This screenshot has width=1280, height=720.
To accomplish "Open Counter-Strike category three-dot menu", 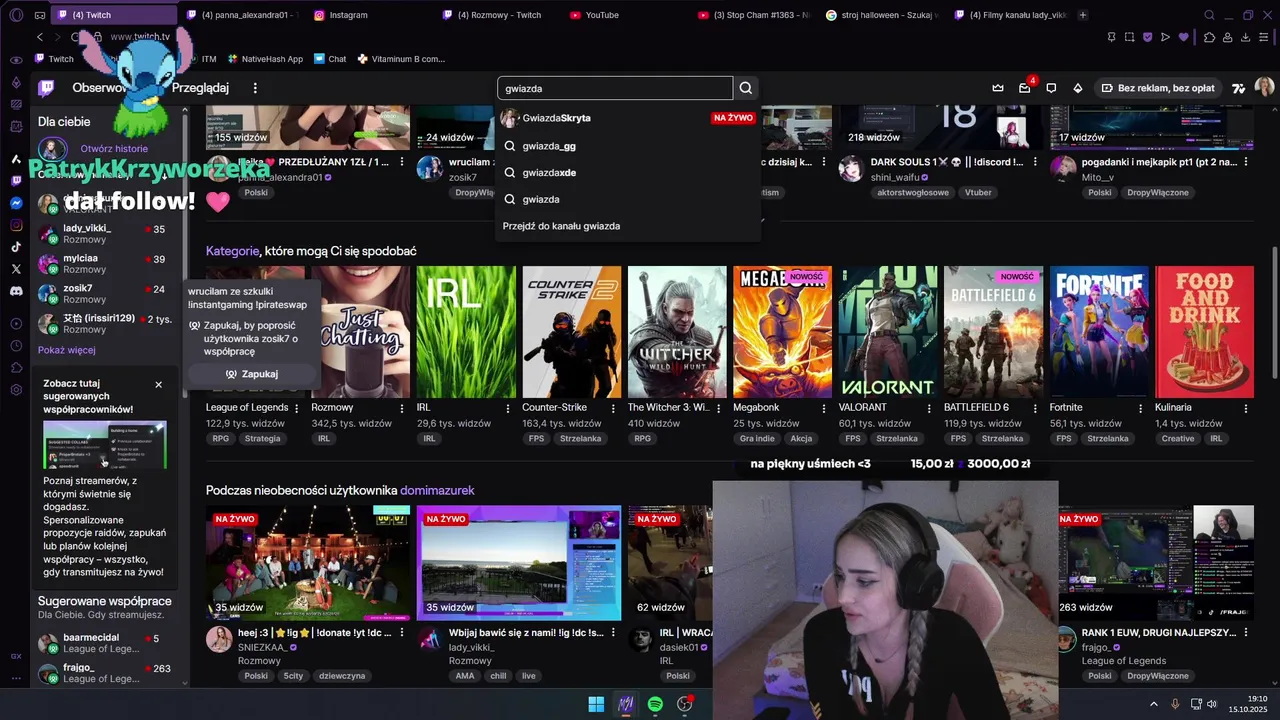I will pos(614,408).
